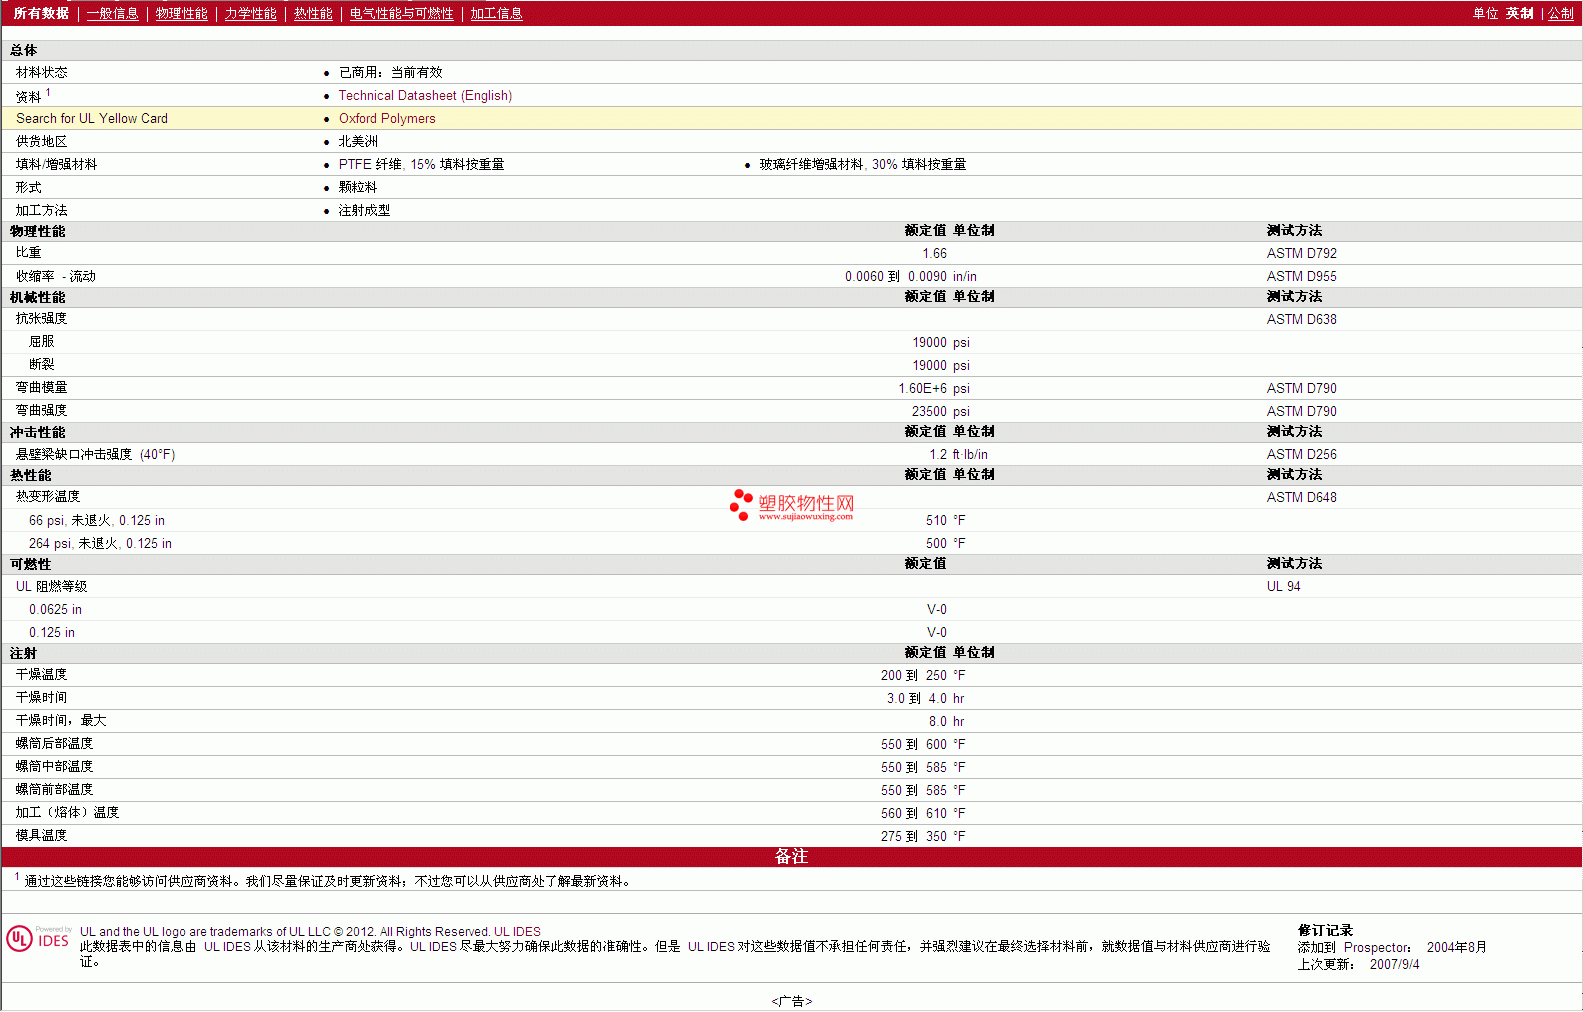Click 上次更新 date 2007/9/4

pyautogui.click(x=1394, y=965)
